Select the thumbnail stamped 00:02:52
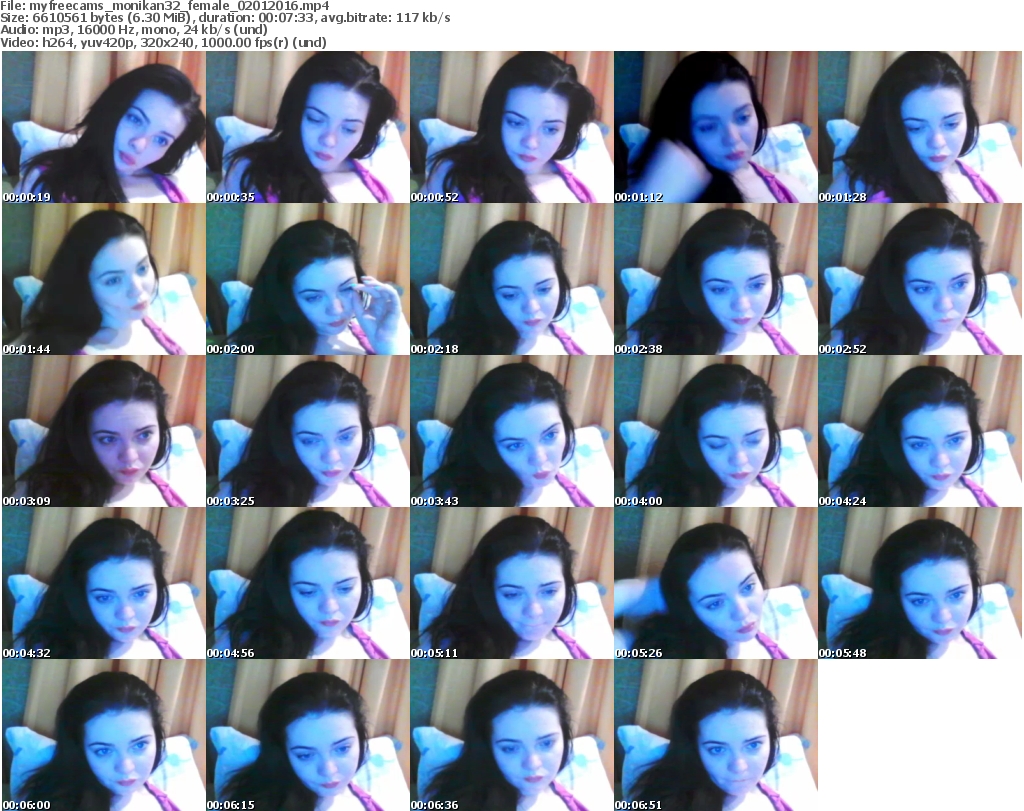The image size is (1024, 811). point(920,279)
